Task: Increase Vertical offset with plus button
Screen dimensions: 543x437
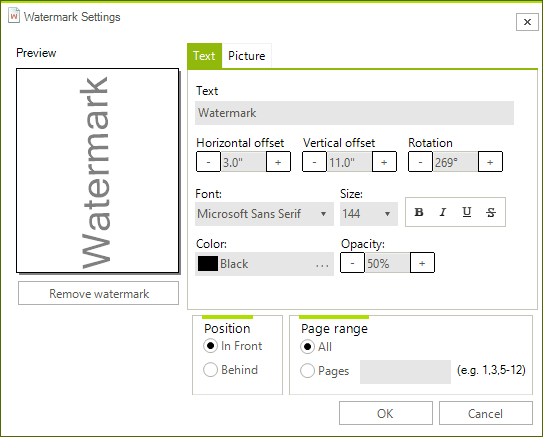Action: pyautogui.click(x=384, y=162)
